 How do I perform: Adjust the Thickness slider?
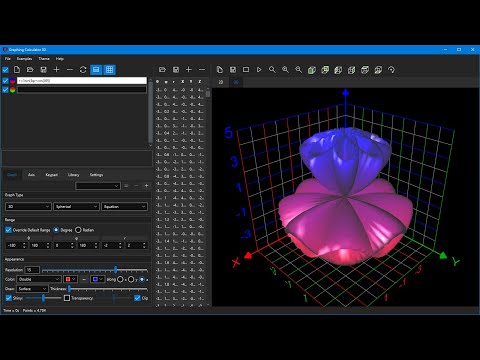pyautogui.click(x=108, y=289)
